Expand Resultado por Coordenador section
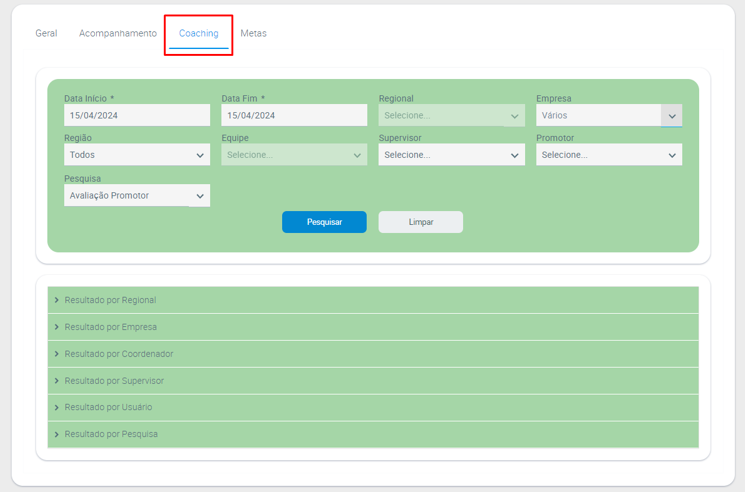The width and height of the screenshot is (745, 492). [118, 354]
